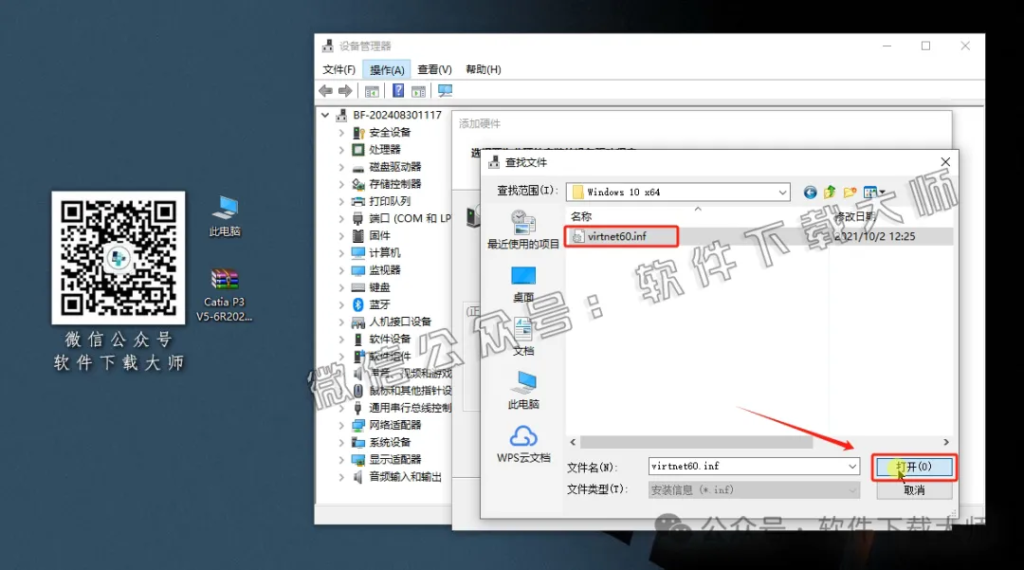Click the 打印队列 printer icon
The image size is (1024, 570).
358,201
